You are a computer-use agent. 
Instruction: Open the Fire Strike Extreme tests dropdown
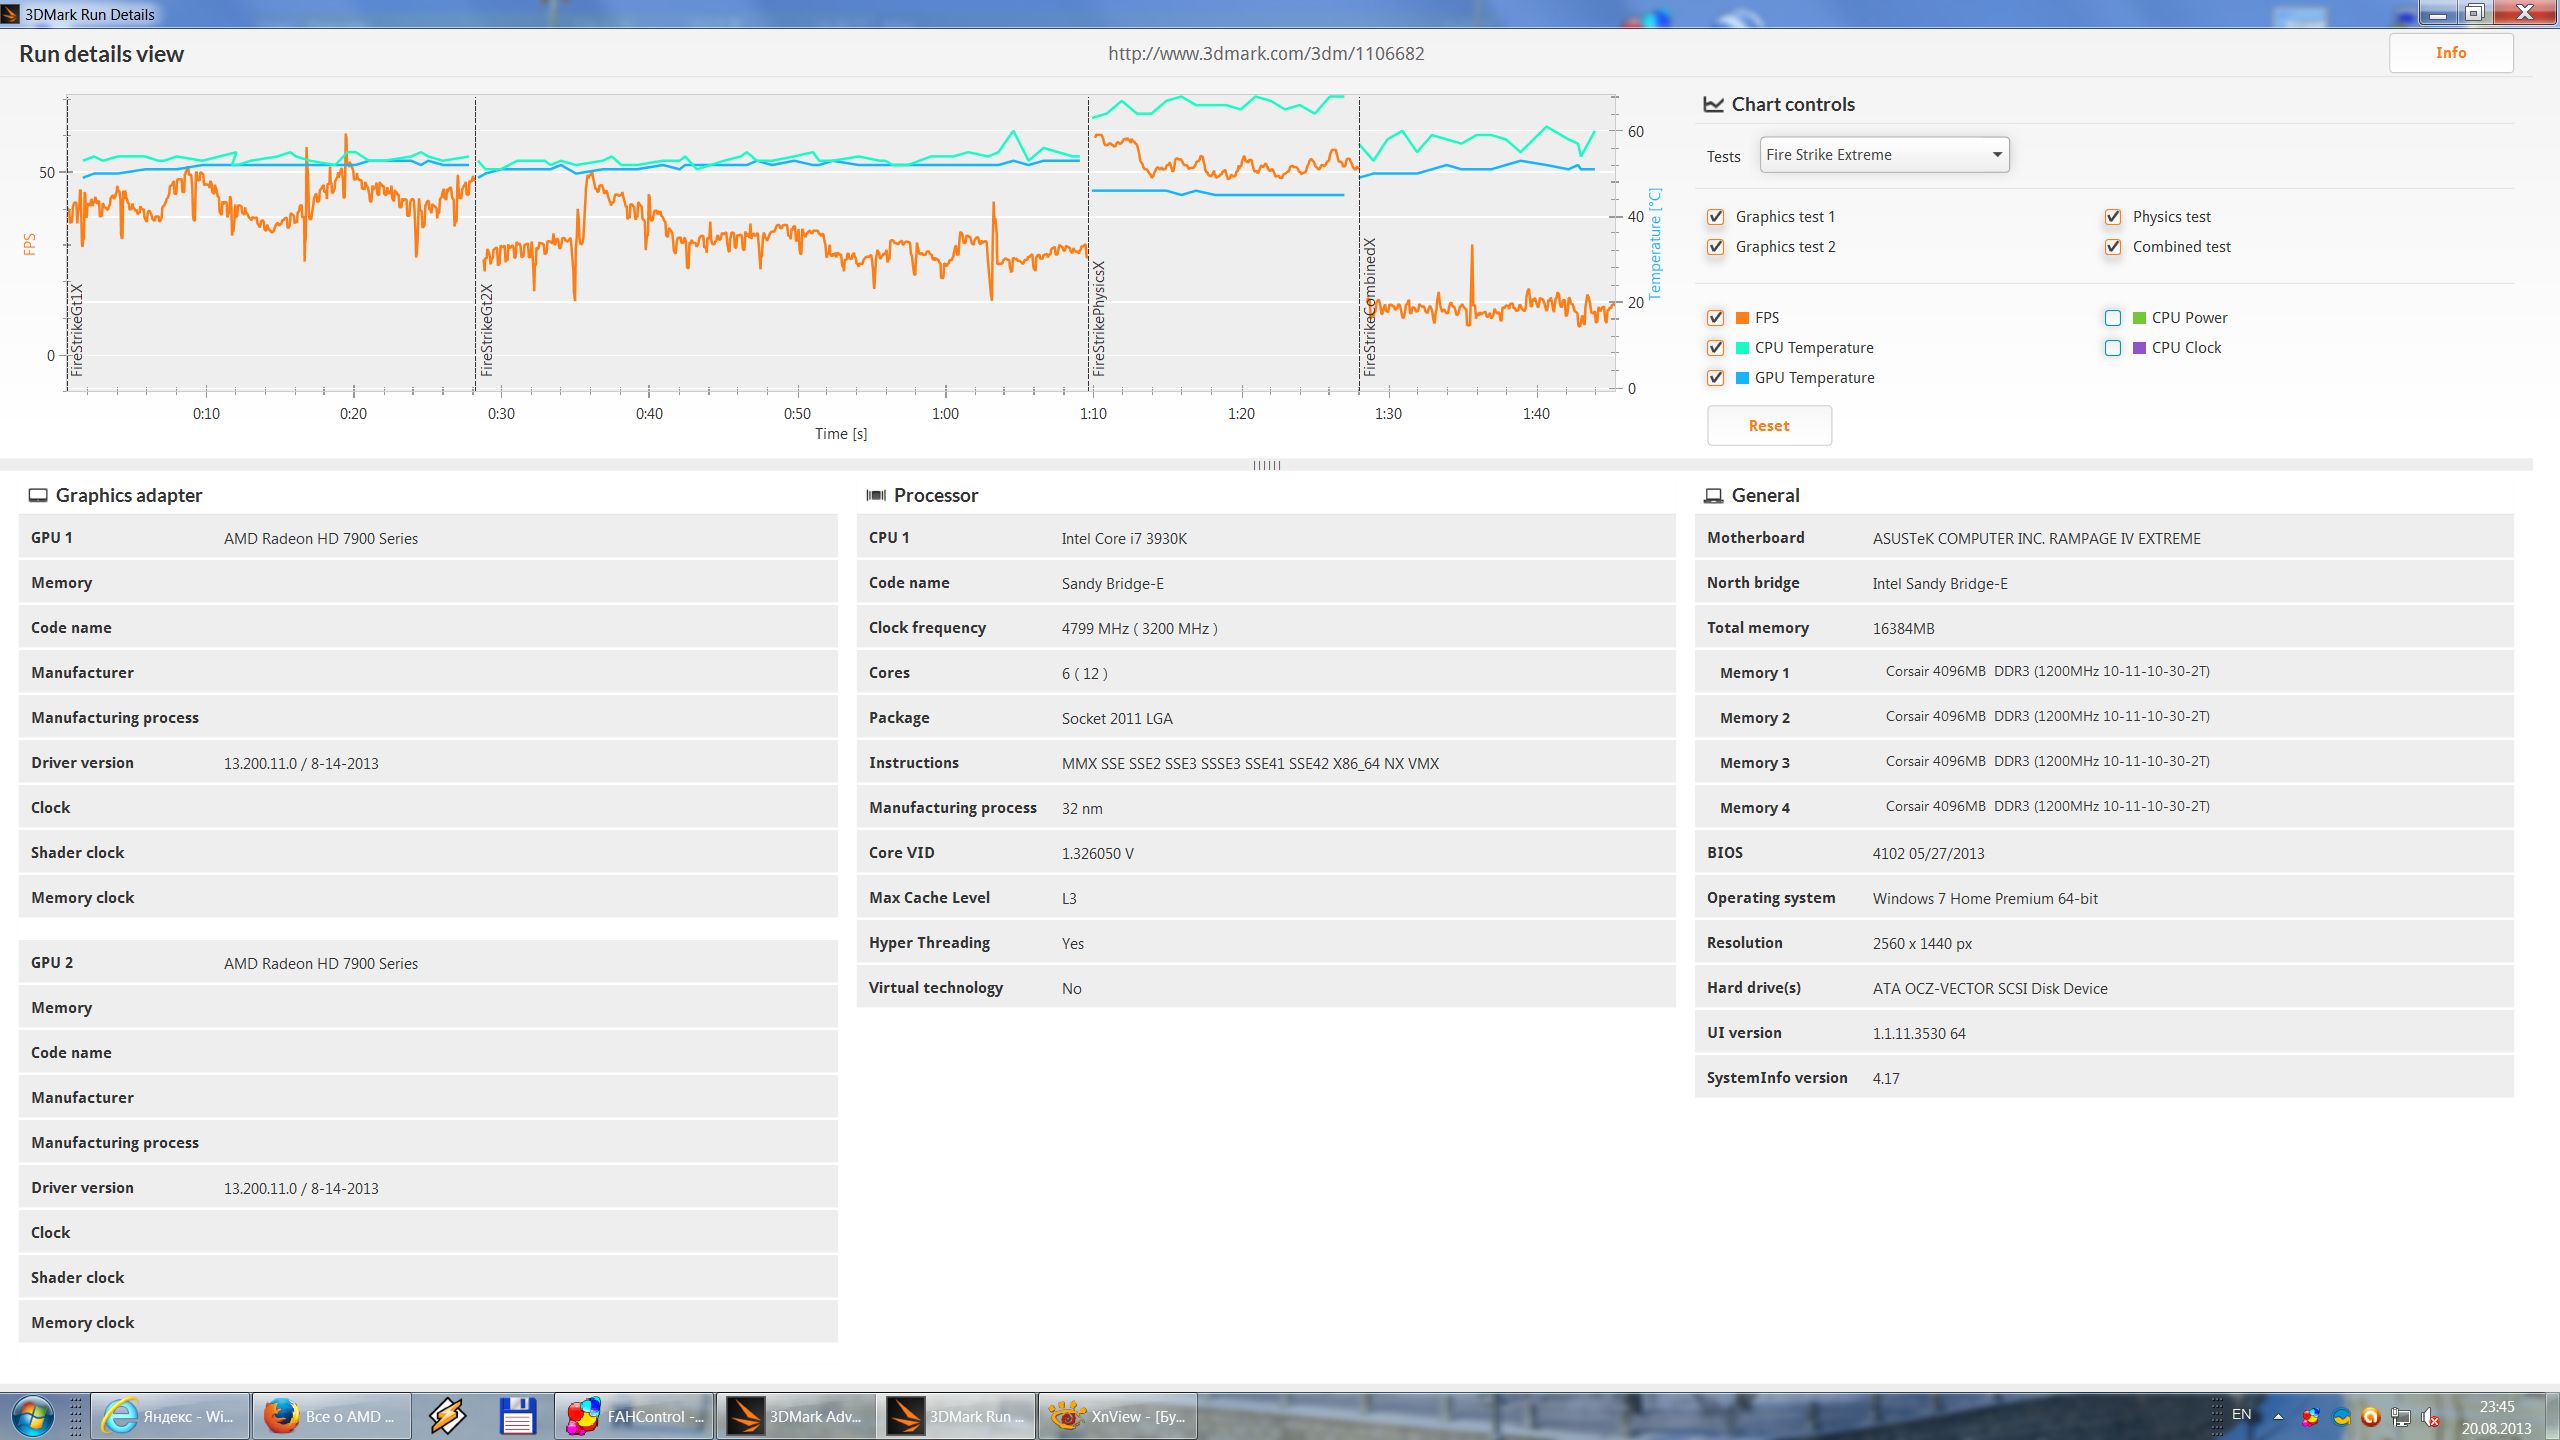pos(1884,155)
